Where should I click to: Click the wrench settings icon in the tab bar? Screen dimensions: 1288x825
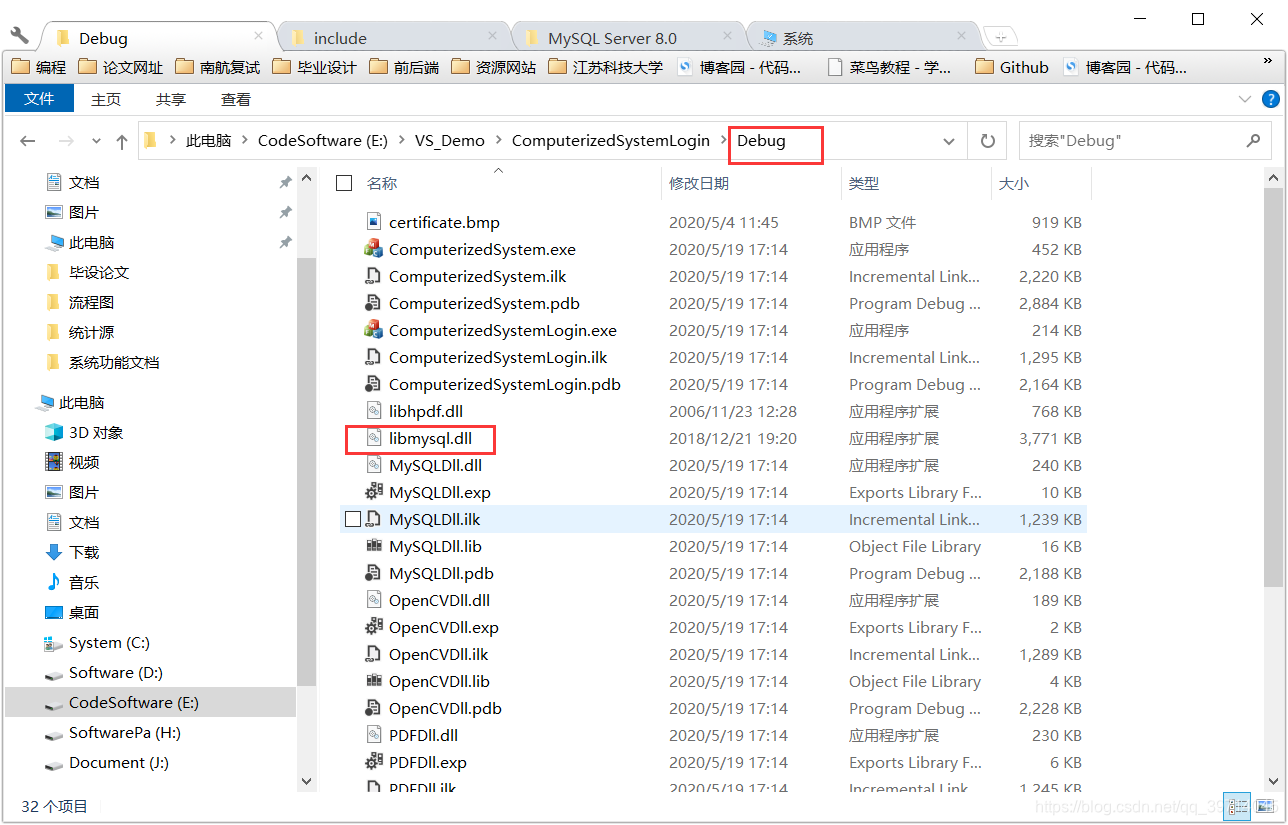click(x=19, y=35)
